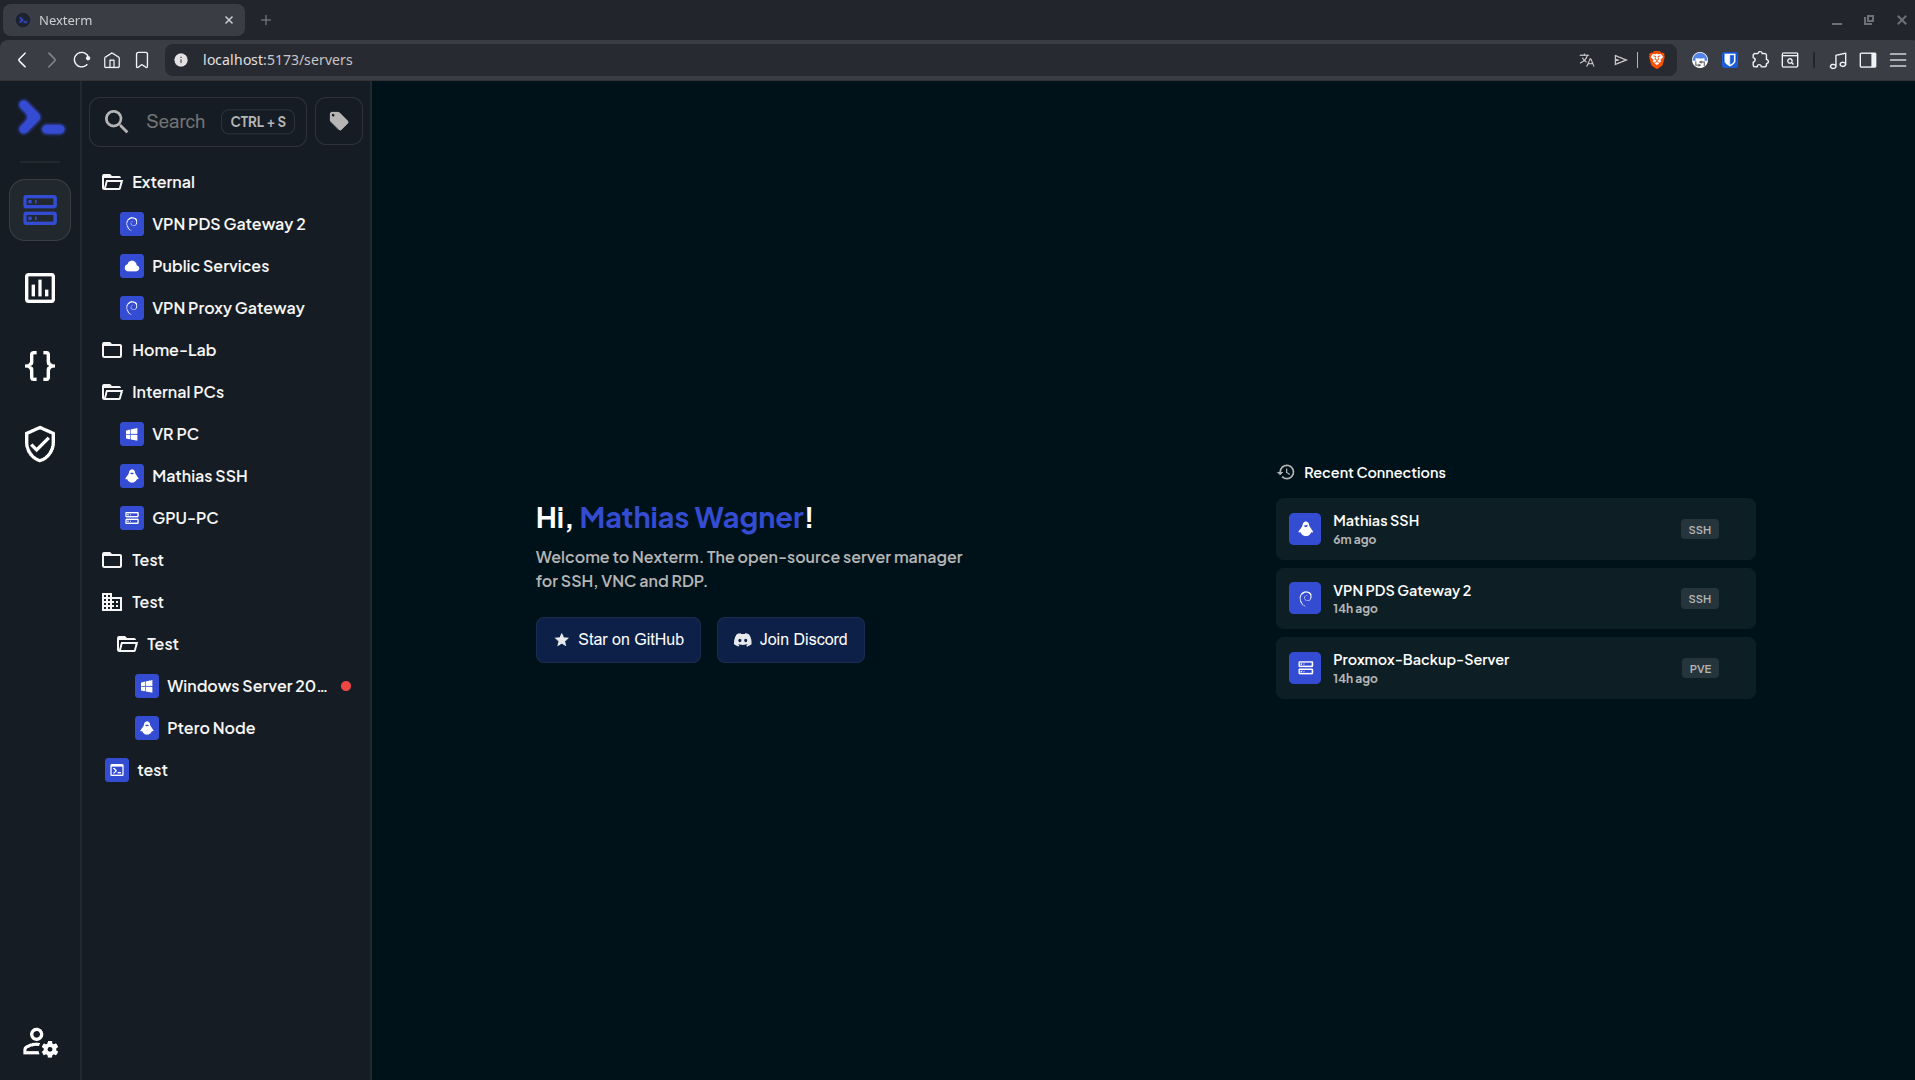This screenshot has width=1915, height=1080.
Task: Click the browser forward arrow
Action: point(52,60)
